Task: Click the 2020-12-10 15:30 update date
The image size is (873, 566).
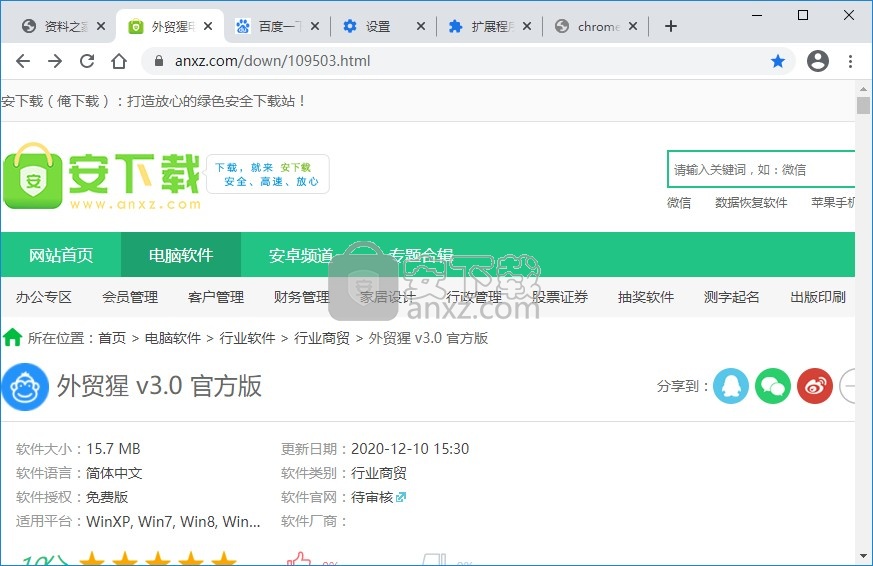Action: 410,449
